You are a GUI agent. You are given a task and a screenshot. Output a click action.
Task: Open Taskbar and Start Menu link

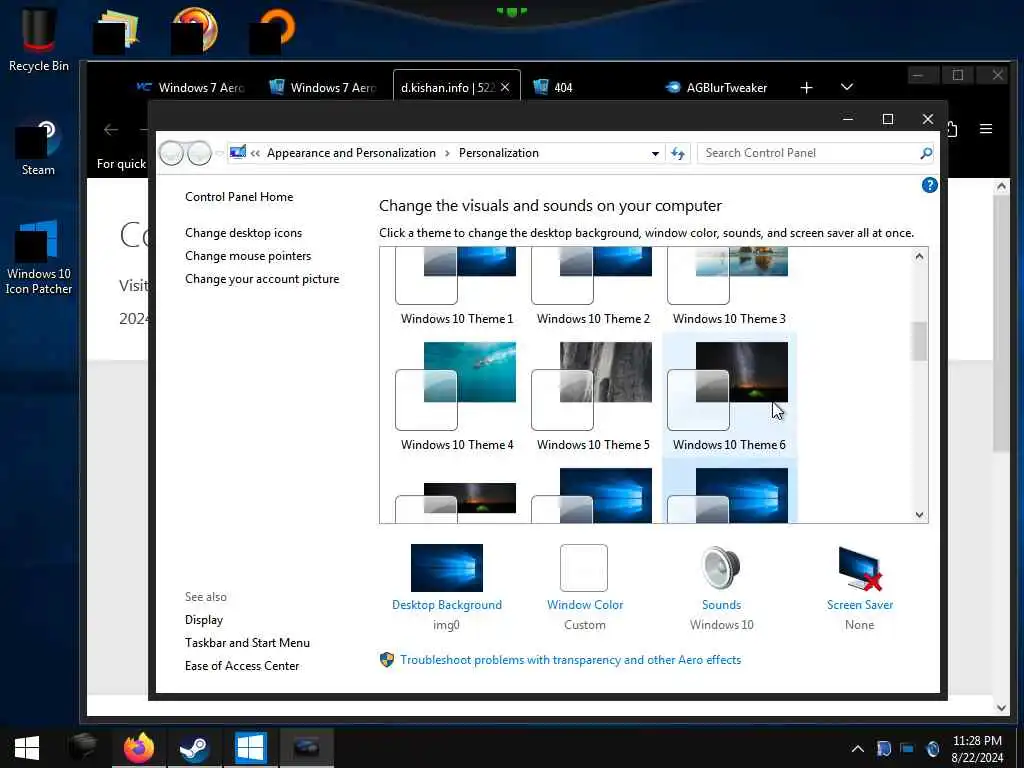pos(248,643)
